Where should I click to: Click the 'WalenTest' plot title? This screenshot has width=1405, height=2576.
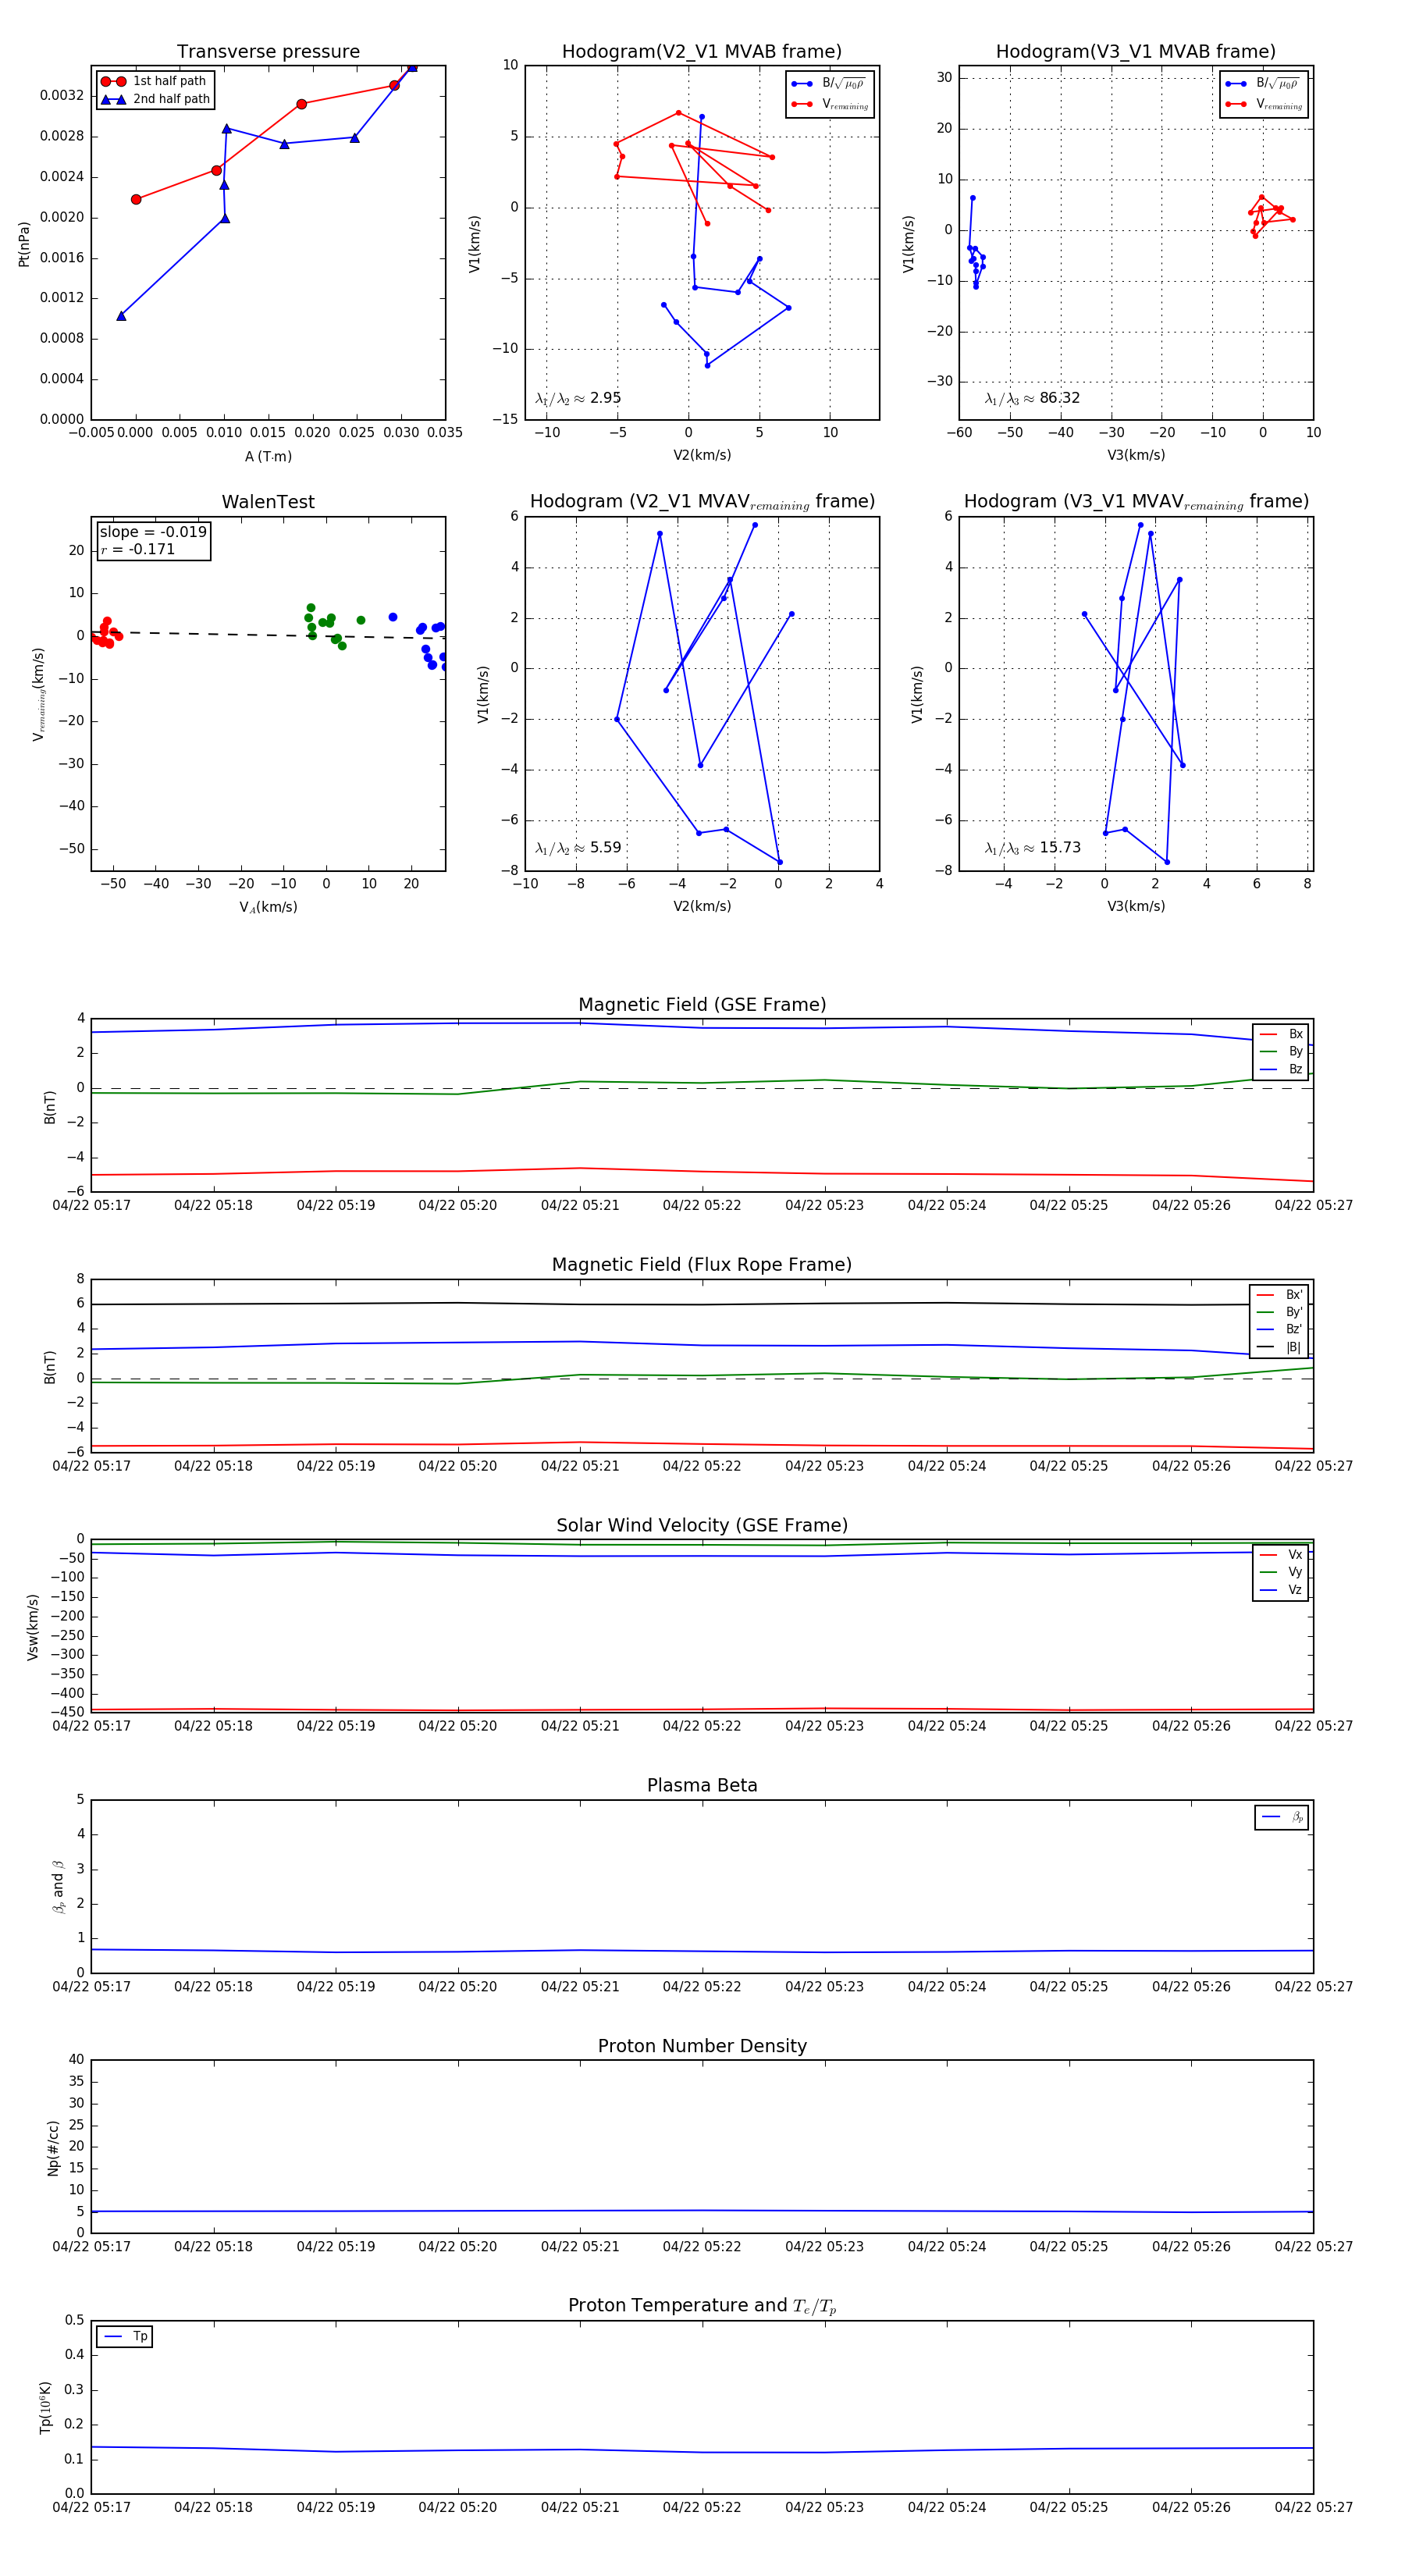[x=268, y=502]
